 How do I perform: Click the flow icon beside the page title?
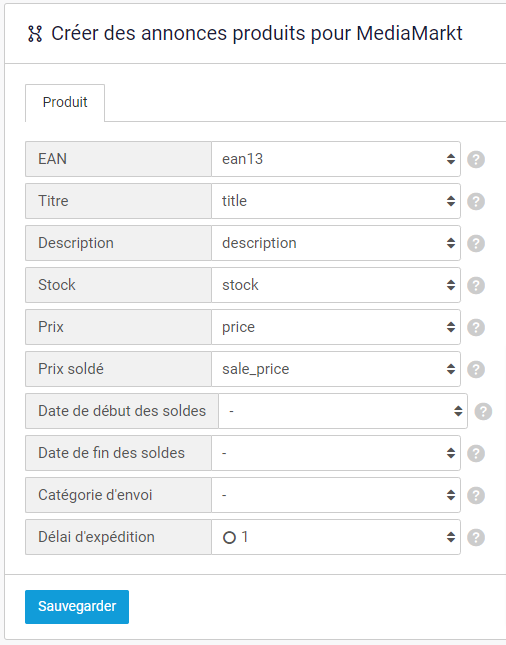pos(35,34)
